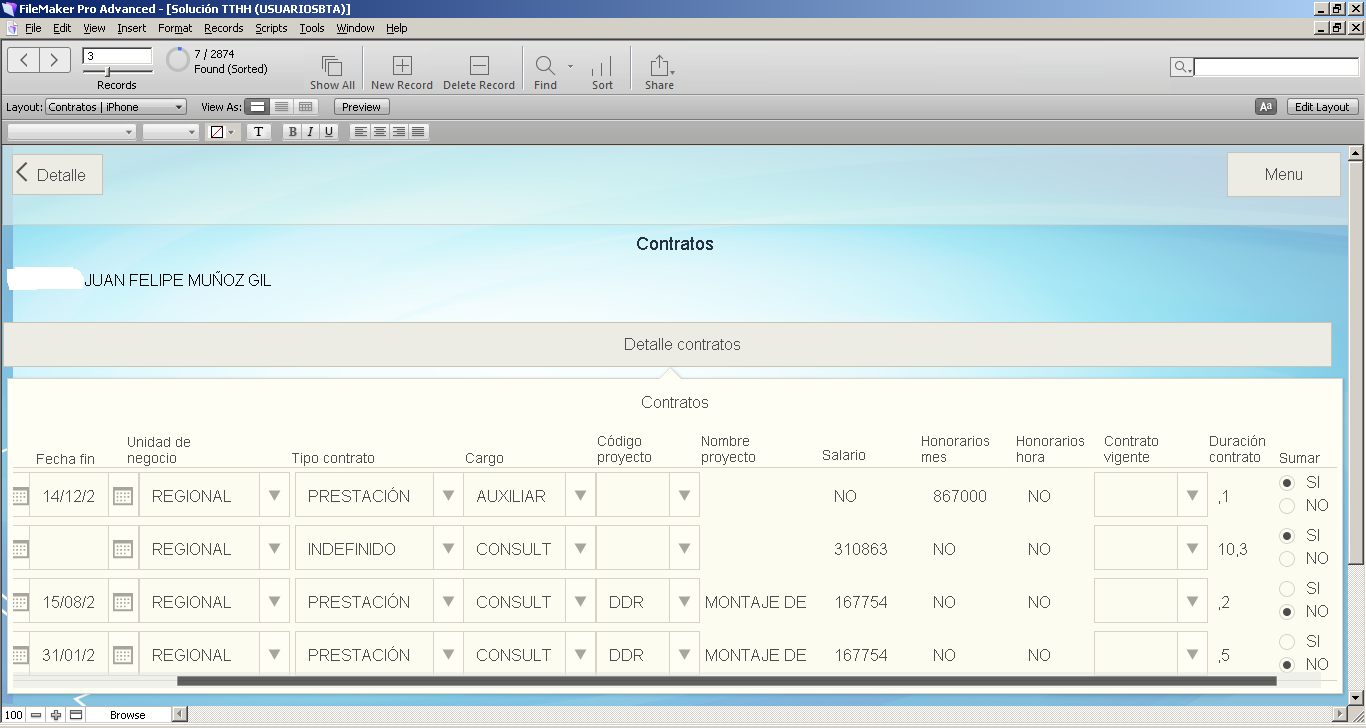Open the Share toolbar icon
Viewport: 1366px width, 728px height.
click(x=659, y=67)
